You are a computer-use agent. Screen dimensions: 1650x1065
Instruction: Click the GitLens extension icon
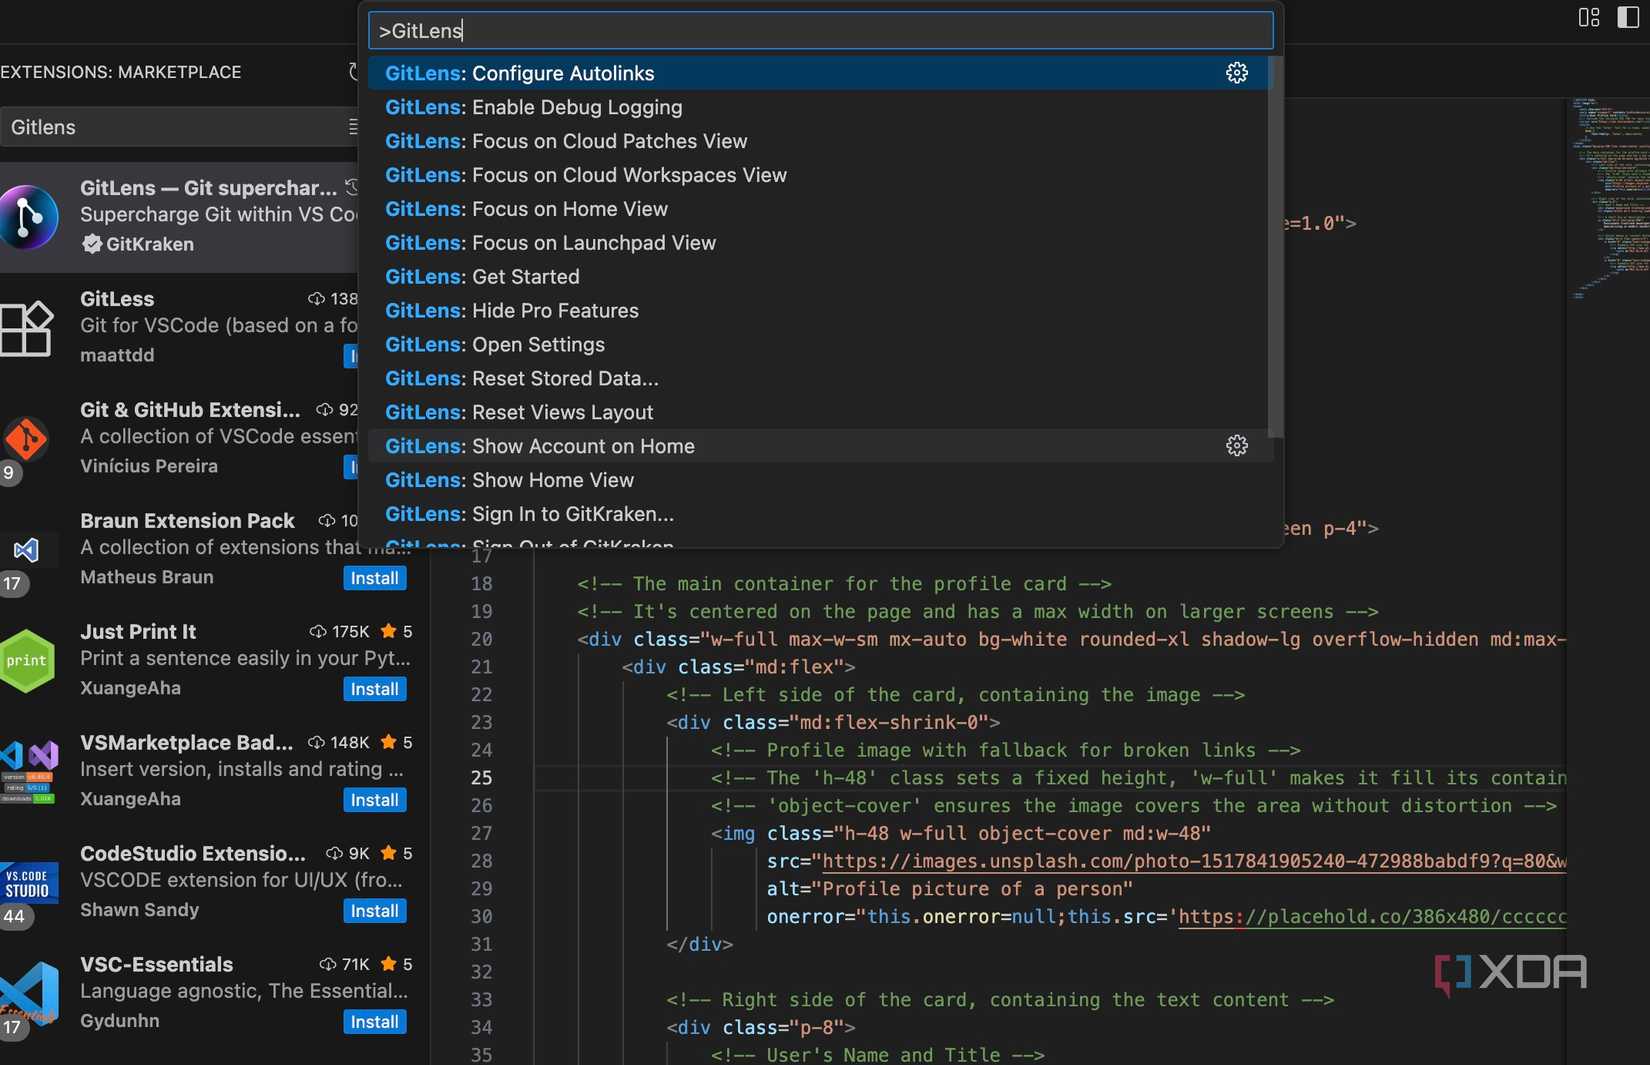pos(30,216)
